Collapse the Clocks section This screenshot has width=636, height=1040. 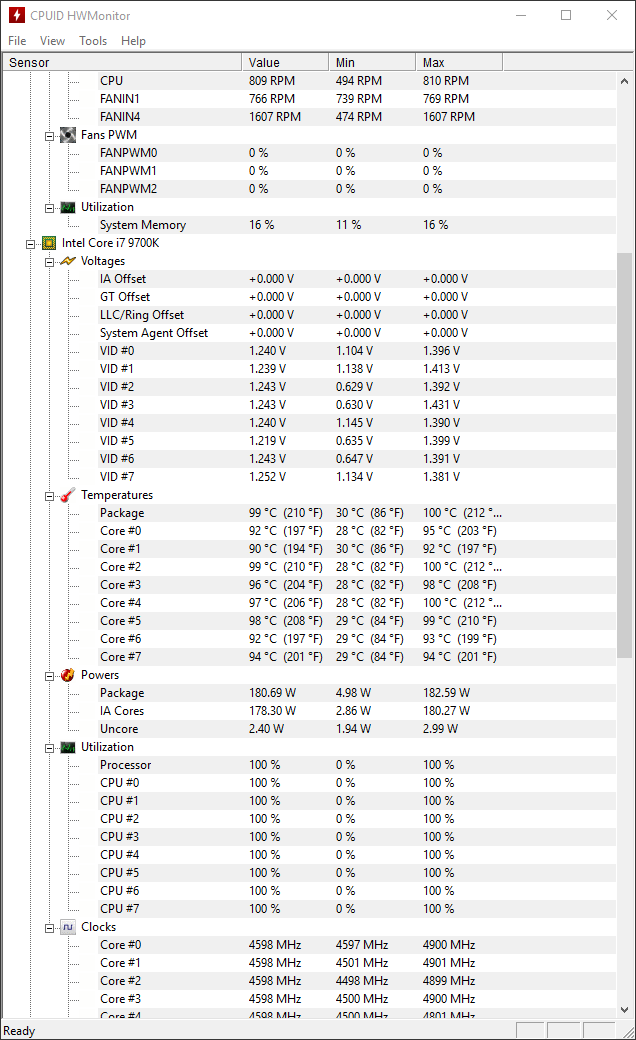[x=49, y=928]
